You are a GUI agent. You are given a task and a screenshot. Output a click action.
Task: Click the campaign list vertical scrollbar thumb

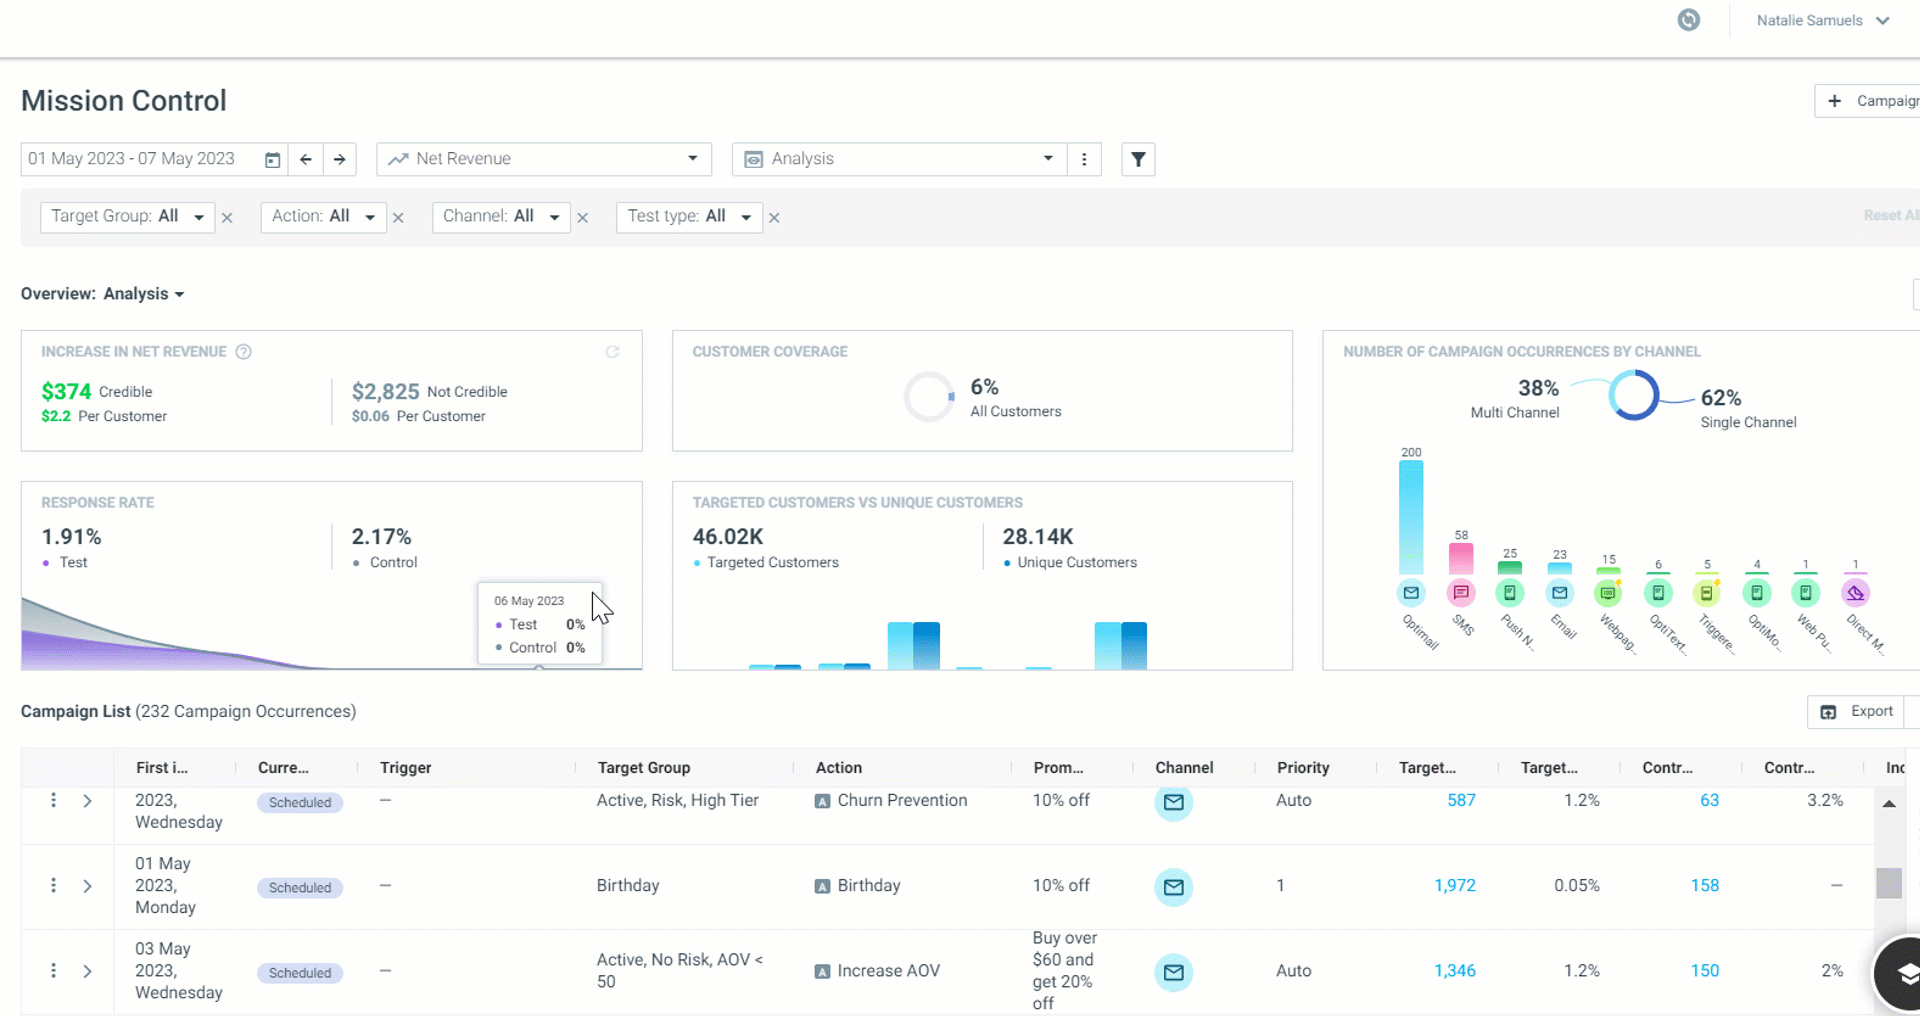click(x=1888, y=883)
